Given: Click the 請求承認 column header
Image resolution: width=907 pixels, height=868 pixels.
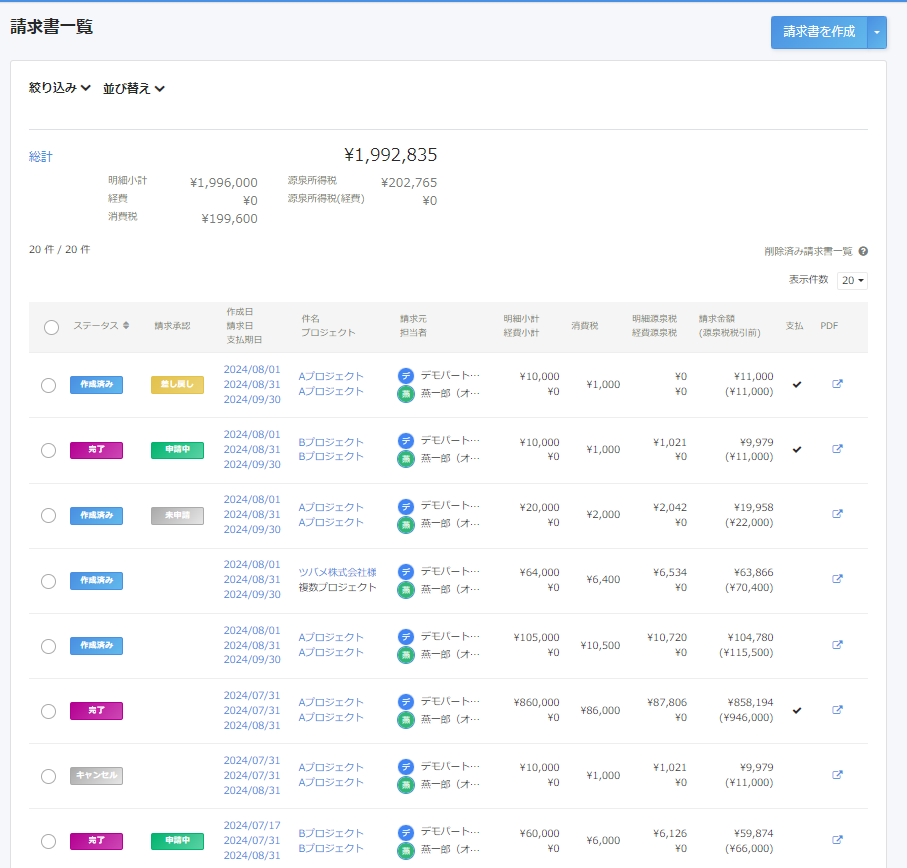Looking at the screenshot, I should (x=172, y=326).
